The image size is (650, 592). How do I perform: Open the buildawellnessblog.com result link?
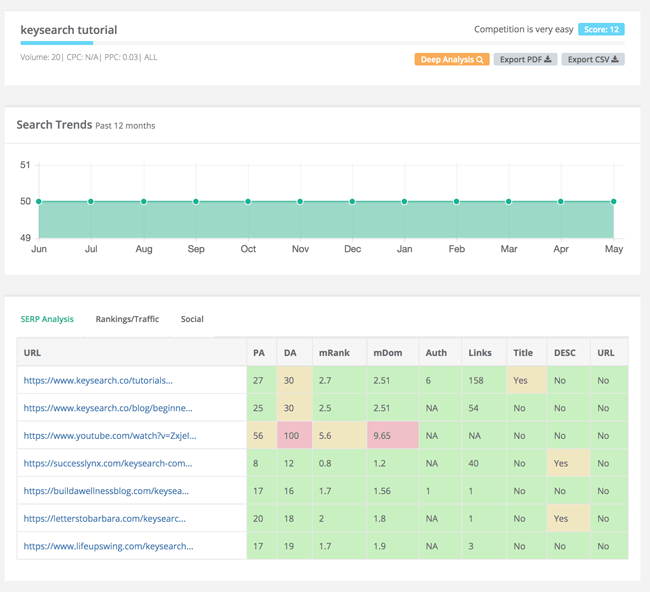click(x=106, y=491)
